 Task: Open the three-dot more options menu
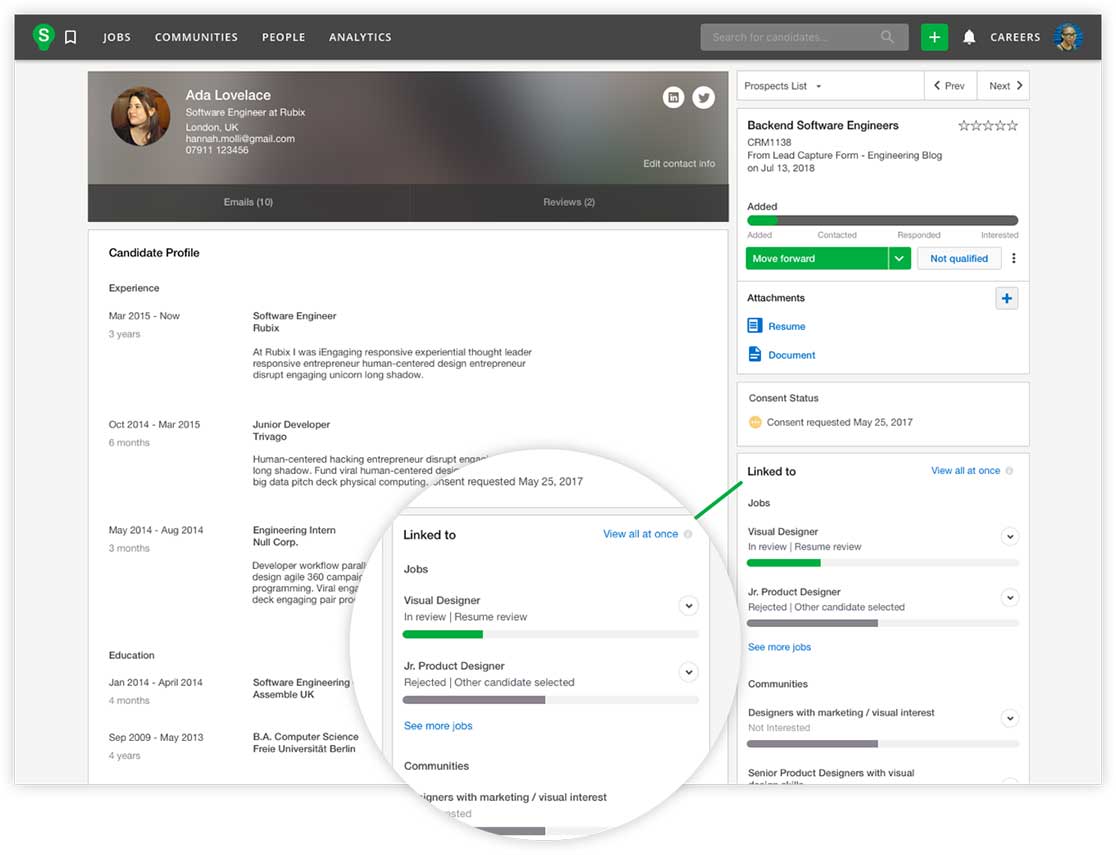[1013, 259]
